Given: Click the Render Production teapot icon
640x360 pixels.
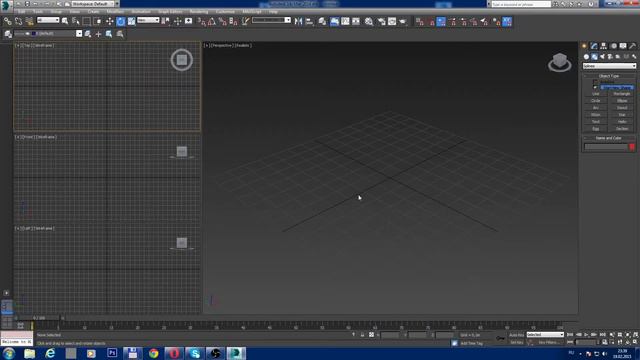Looking at the screenshot, I should point(403,21).
